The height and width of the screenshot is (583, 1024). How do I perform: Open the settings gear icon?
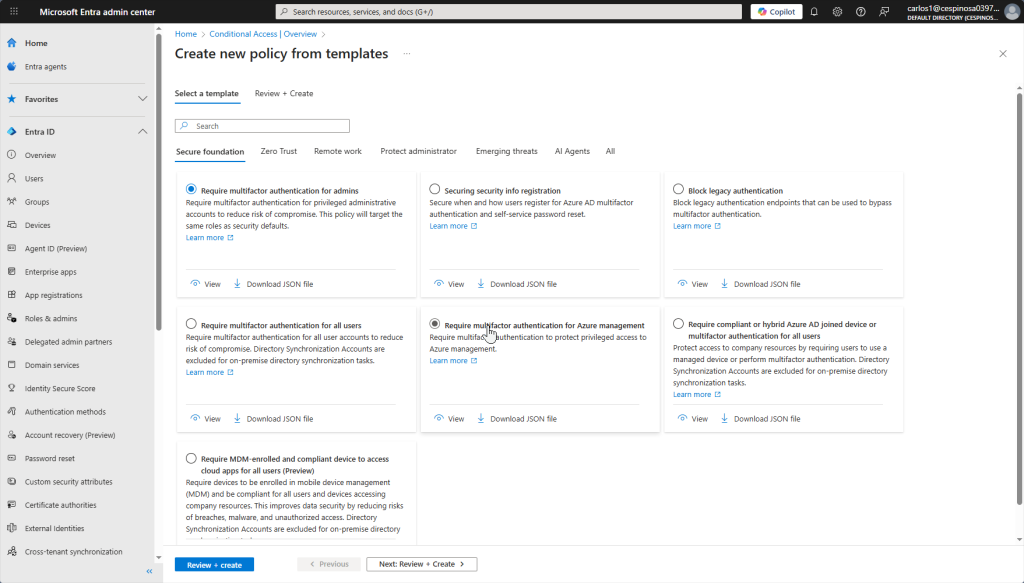(837, 11)
